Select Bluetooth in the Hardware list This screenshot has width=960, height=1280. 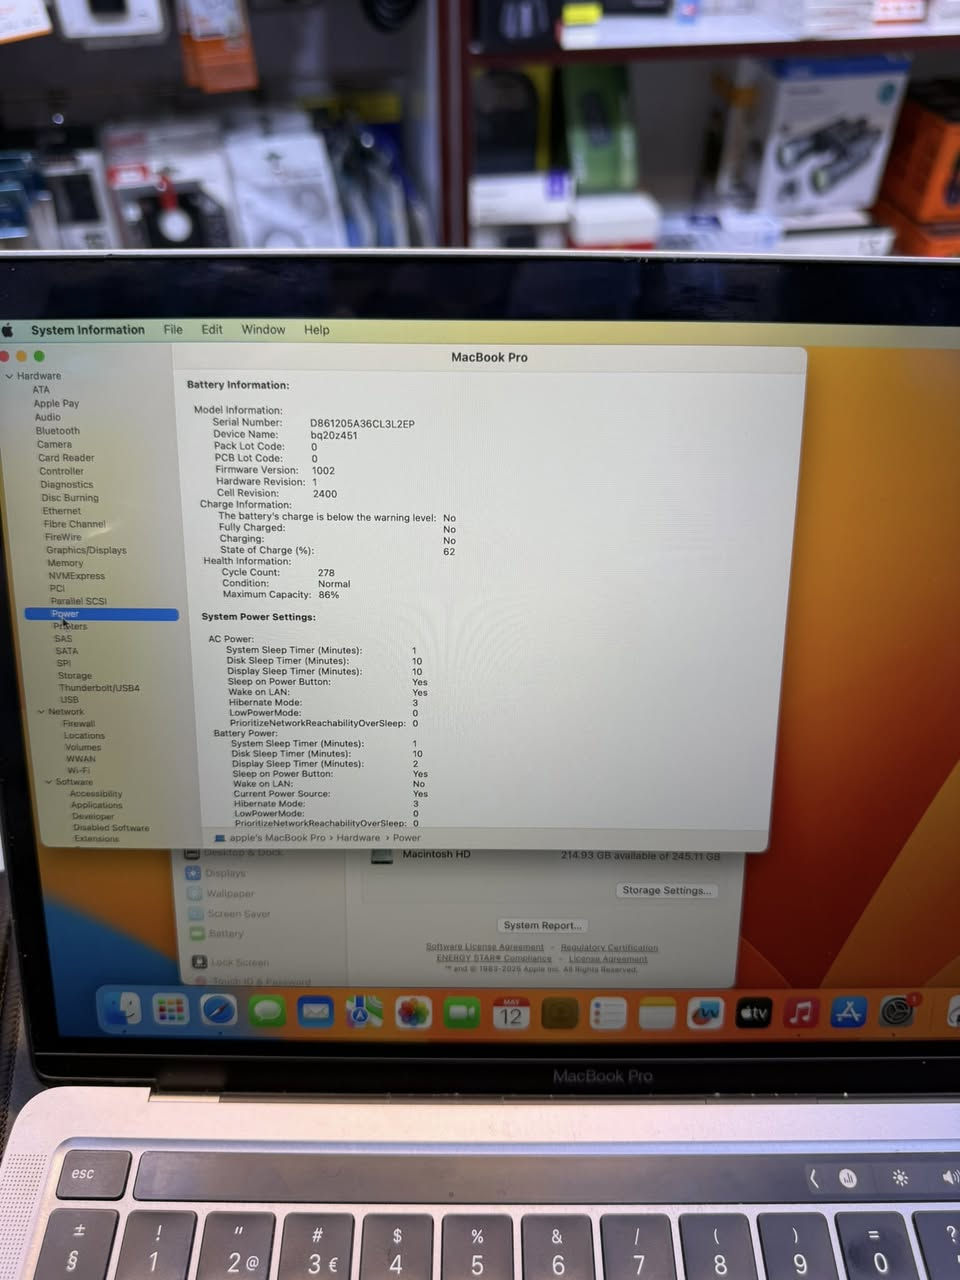tap(58, 431)
